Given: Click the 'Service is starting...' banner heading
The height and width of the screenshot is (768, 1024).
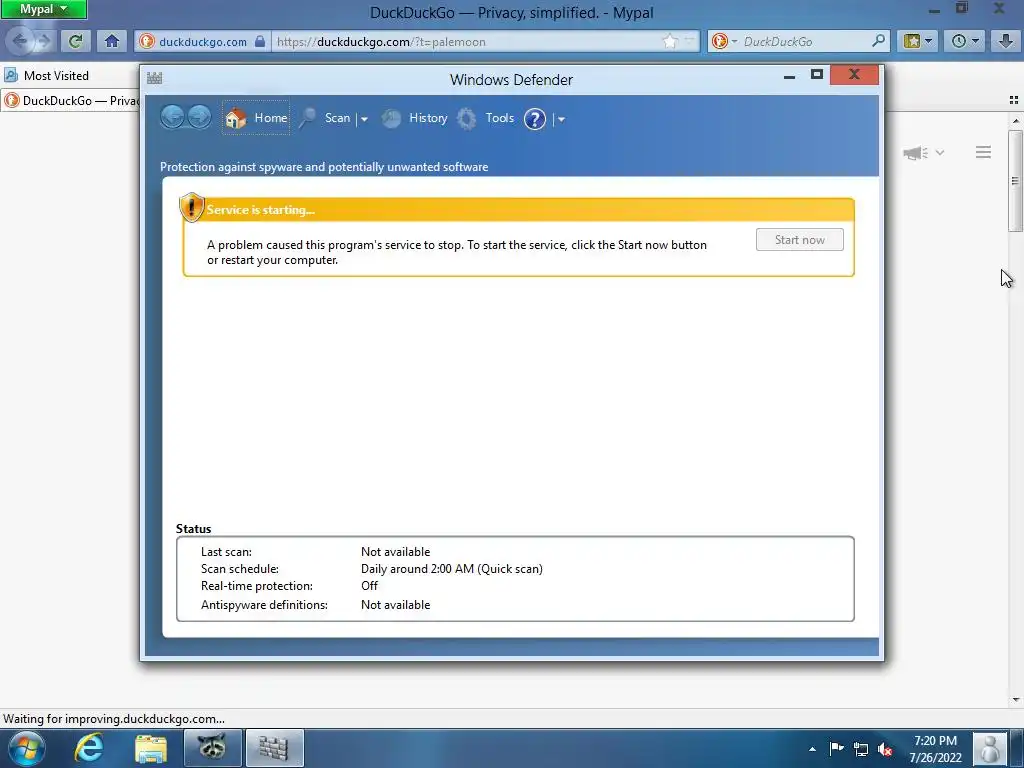Looking at the screenshot, I should point(261,210).
